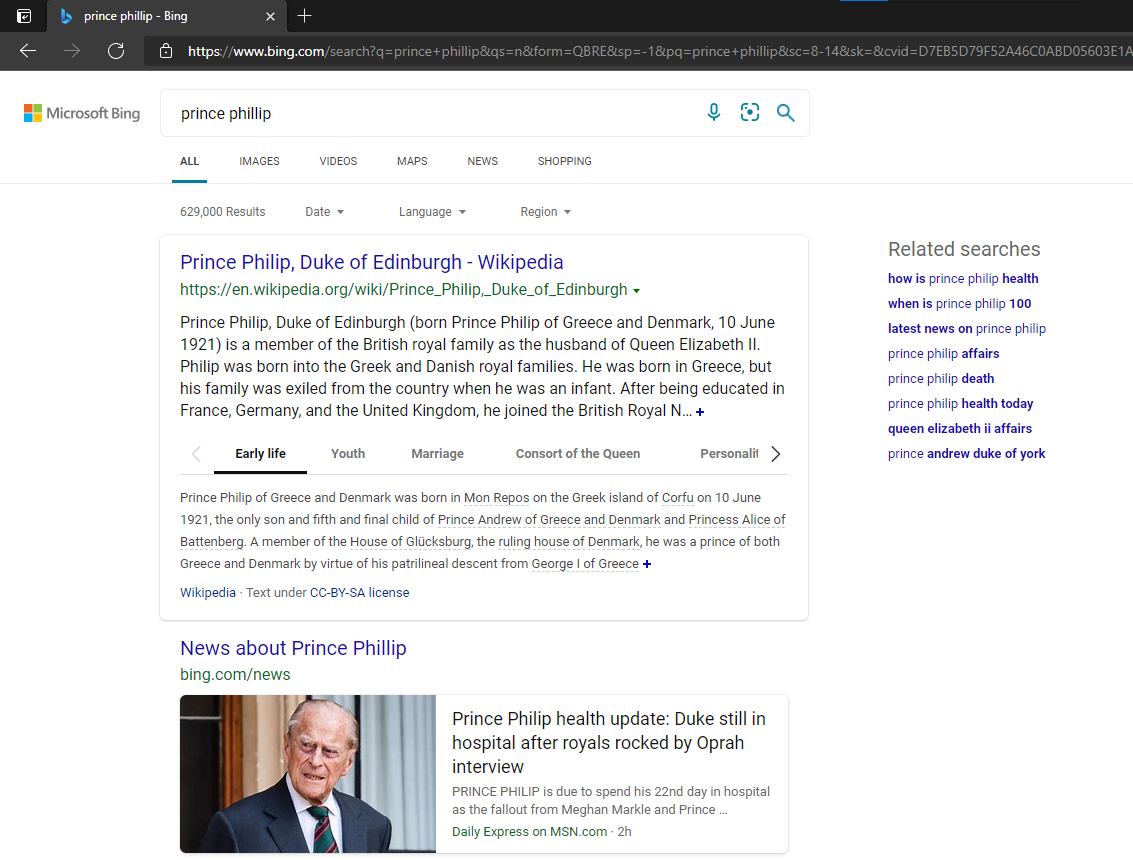Open Princess Alice of Battenberg link
The width and height of the screenshot is (1133, 860).
coord(483,530)
